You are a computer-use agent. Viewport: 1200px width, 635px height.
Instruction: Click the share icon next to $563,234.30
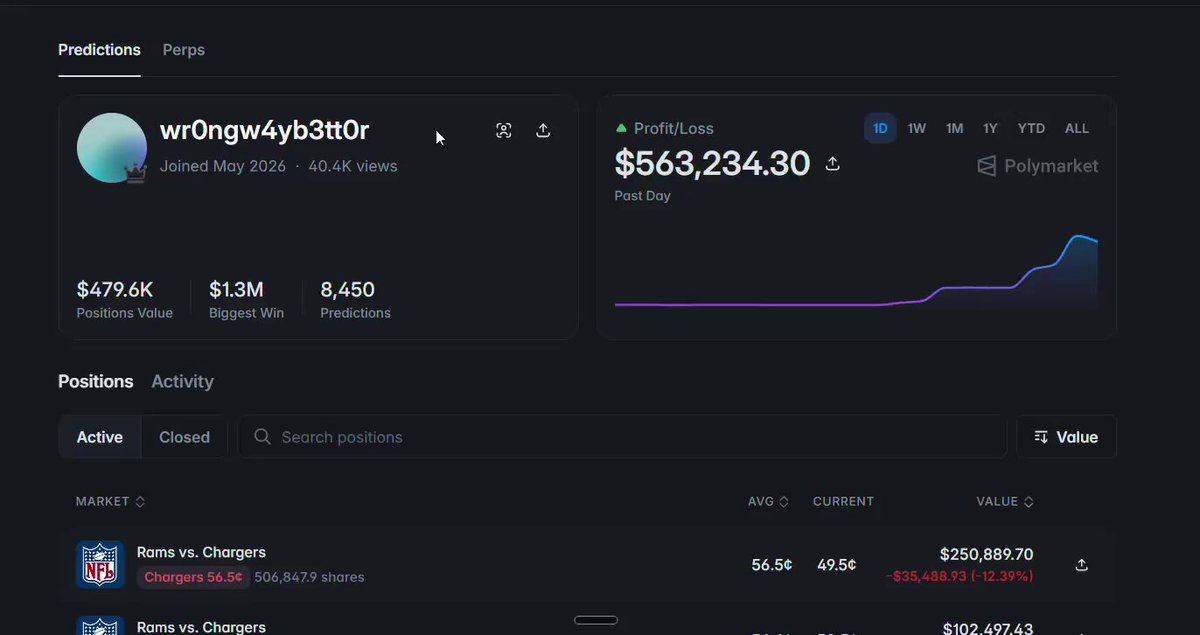coord(832,164)
